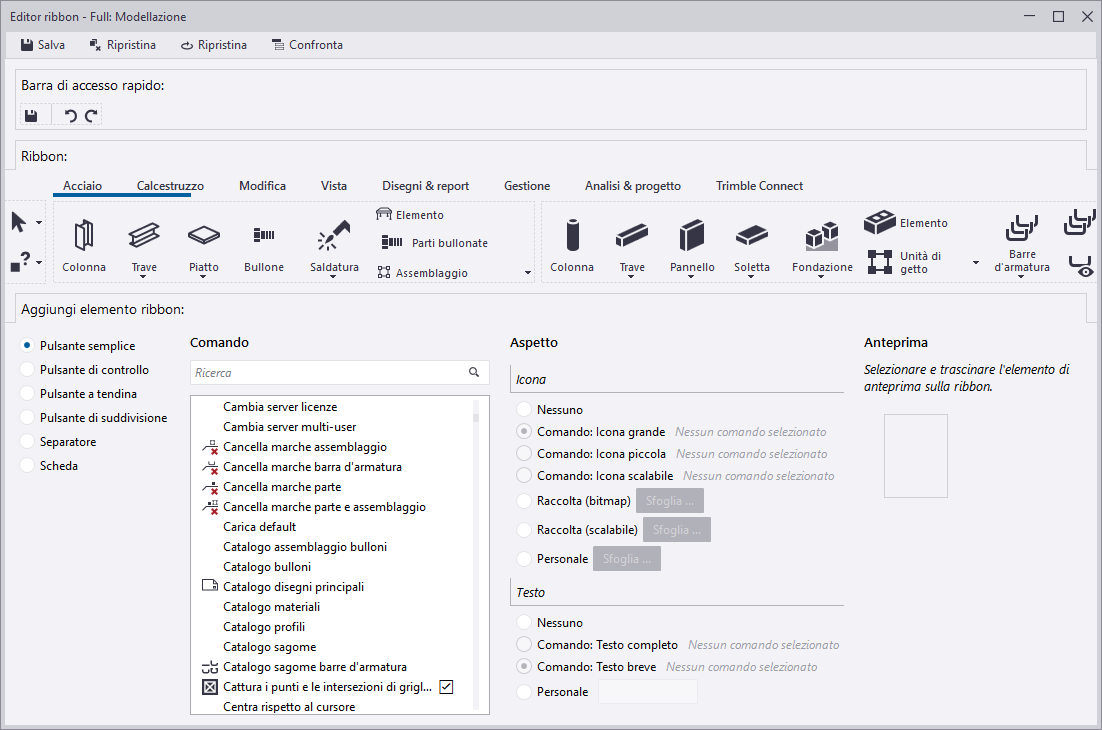Click the steel Colonna column icon
This screenshot has height=730, width=1102.
click(x=83, y=236)
